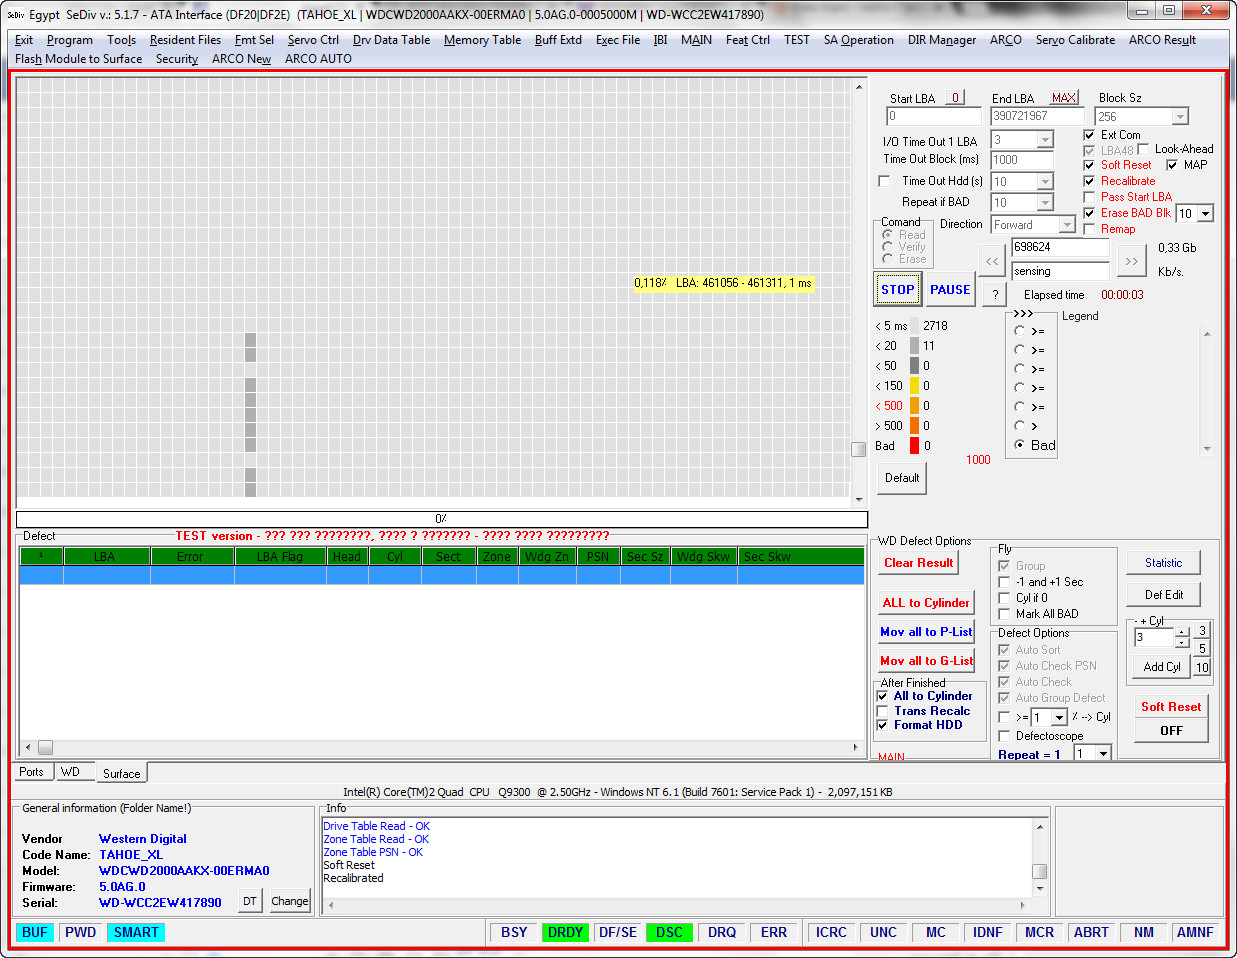Open the Erase BAD Blk count dropdown
1237x958 pixels.
1205,214
